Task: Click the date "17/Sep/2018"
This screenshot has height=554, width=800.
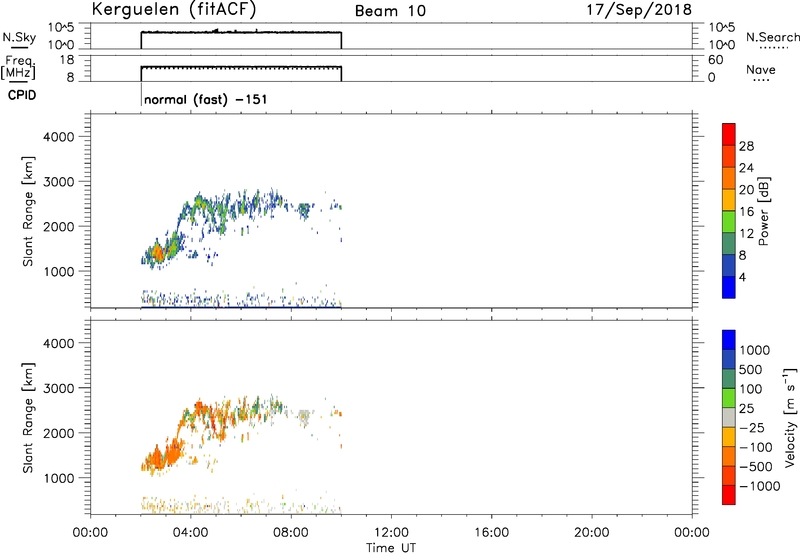Action: pyautogui.click(x=639, y=10)
